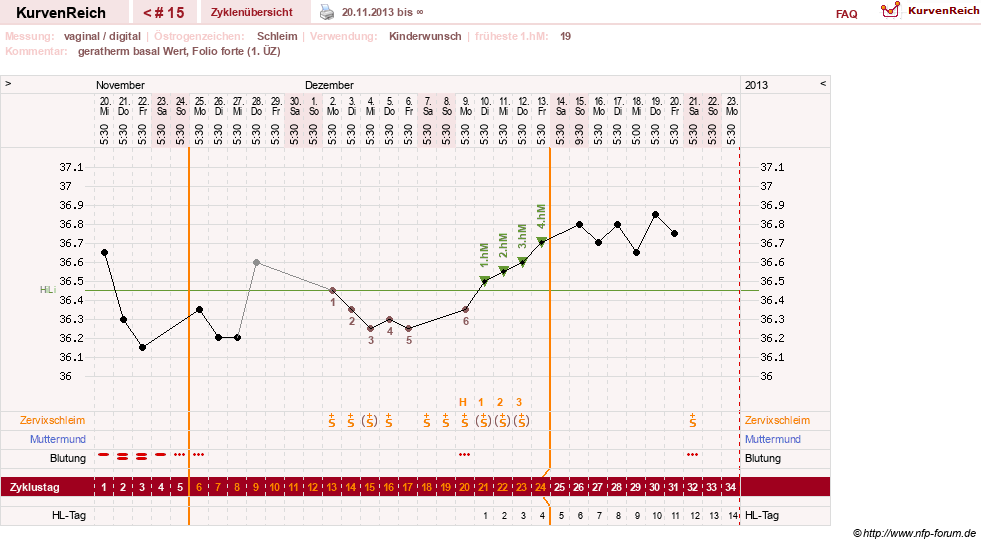
Task: Select the 2.hM temperature triangle marker
Action: click(504, 271)
